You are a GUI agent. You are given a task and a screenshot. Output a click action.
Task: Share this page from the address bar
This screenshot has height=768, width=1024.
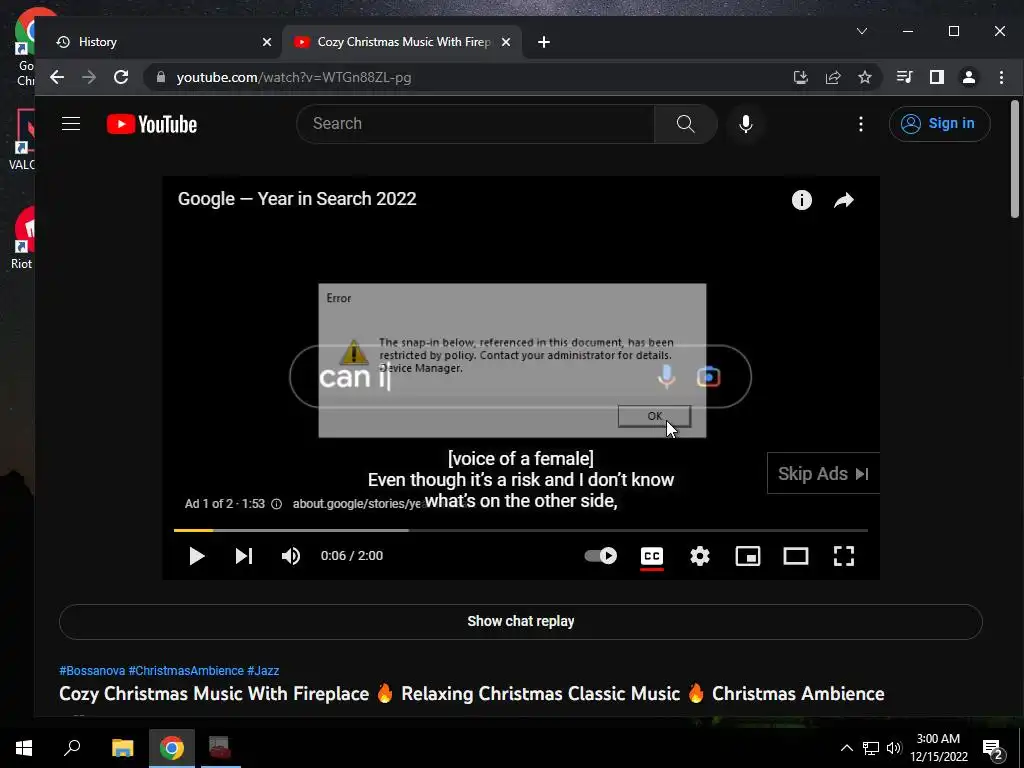point(833,77)
